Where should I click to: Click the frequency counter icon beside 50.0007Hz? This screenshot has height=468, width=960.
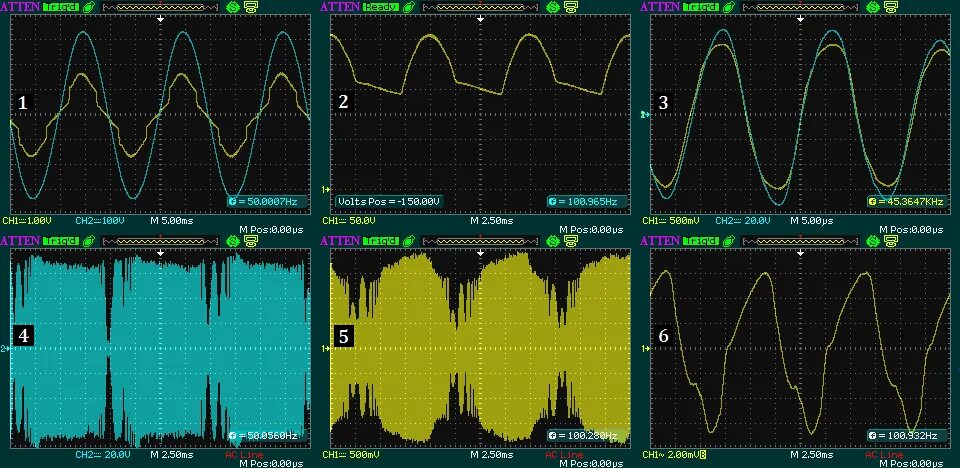click(x=232, y=202)
